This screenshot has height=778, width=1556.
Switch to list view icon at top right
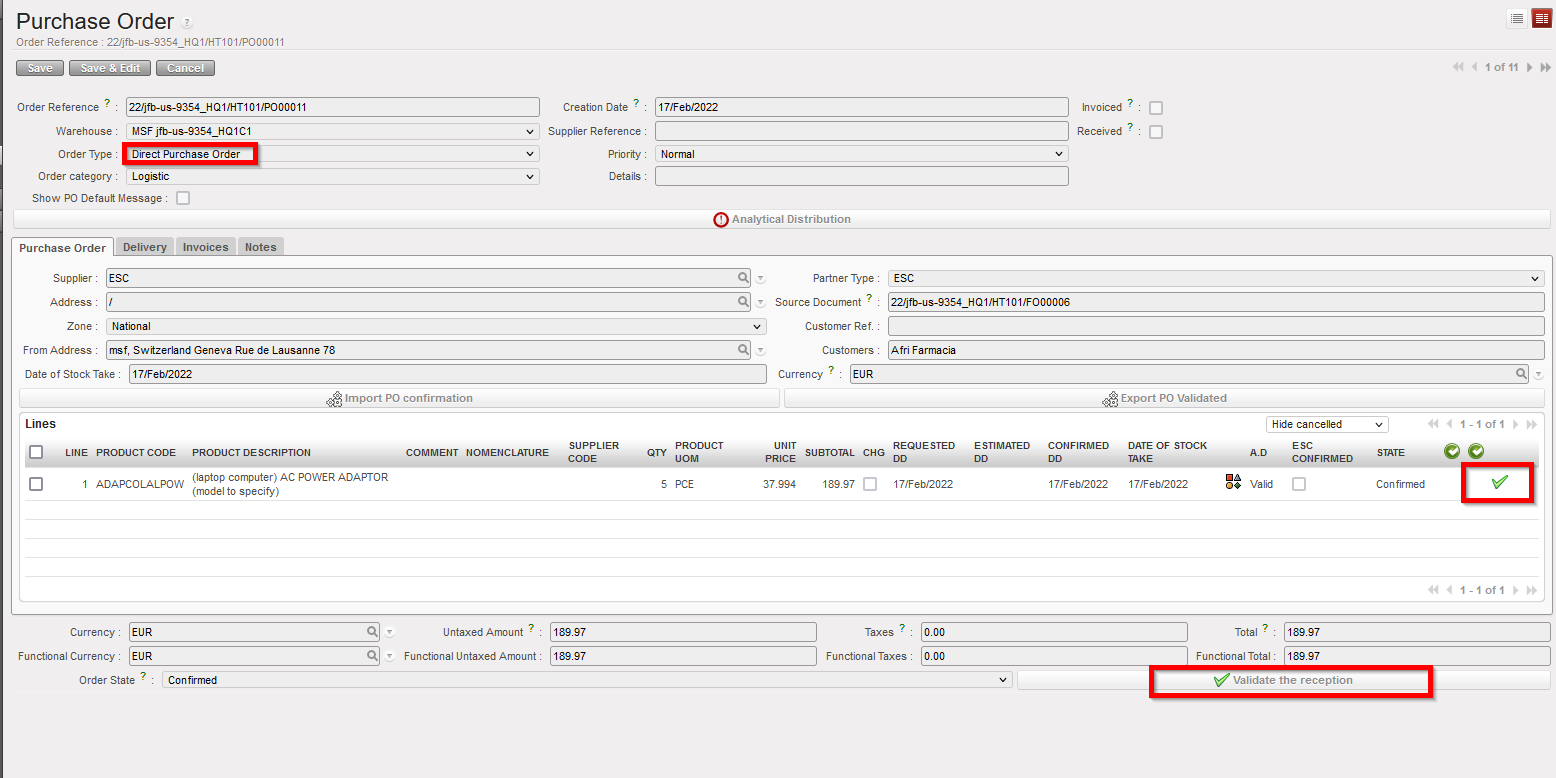point(1517,19)
